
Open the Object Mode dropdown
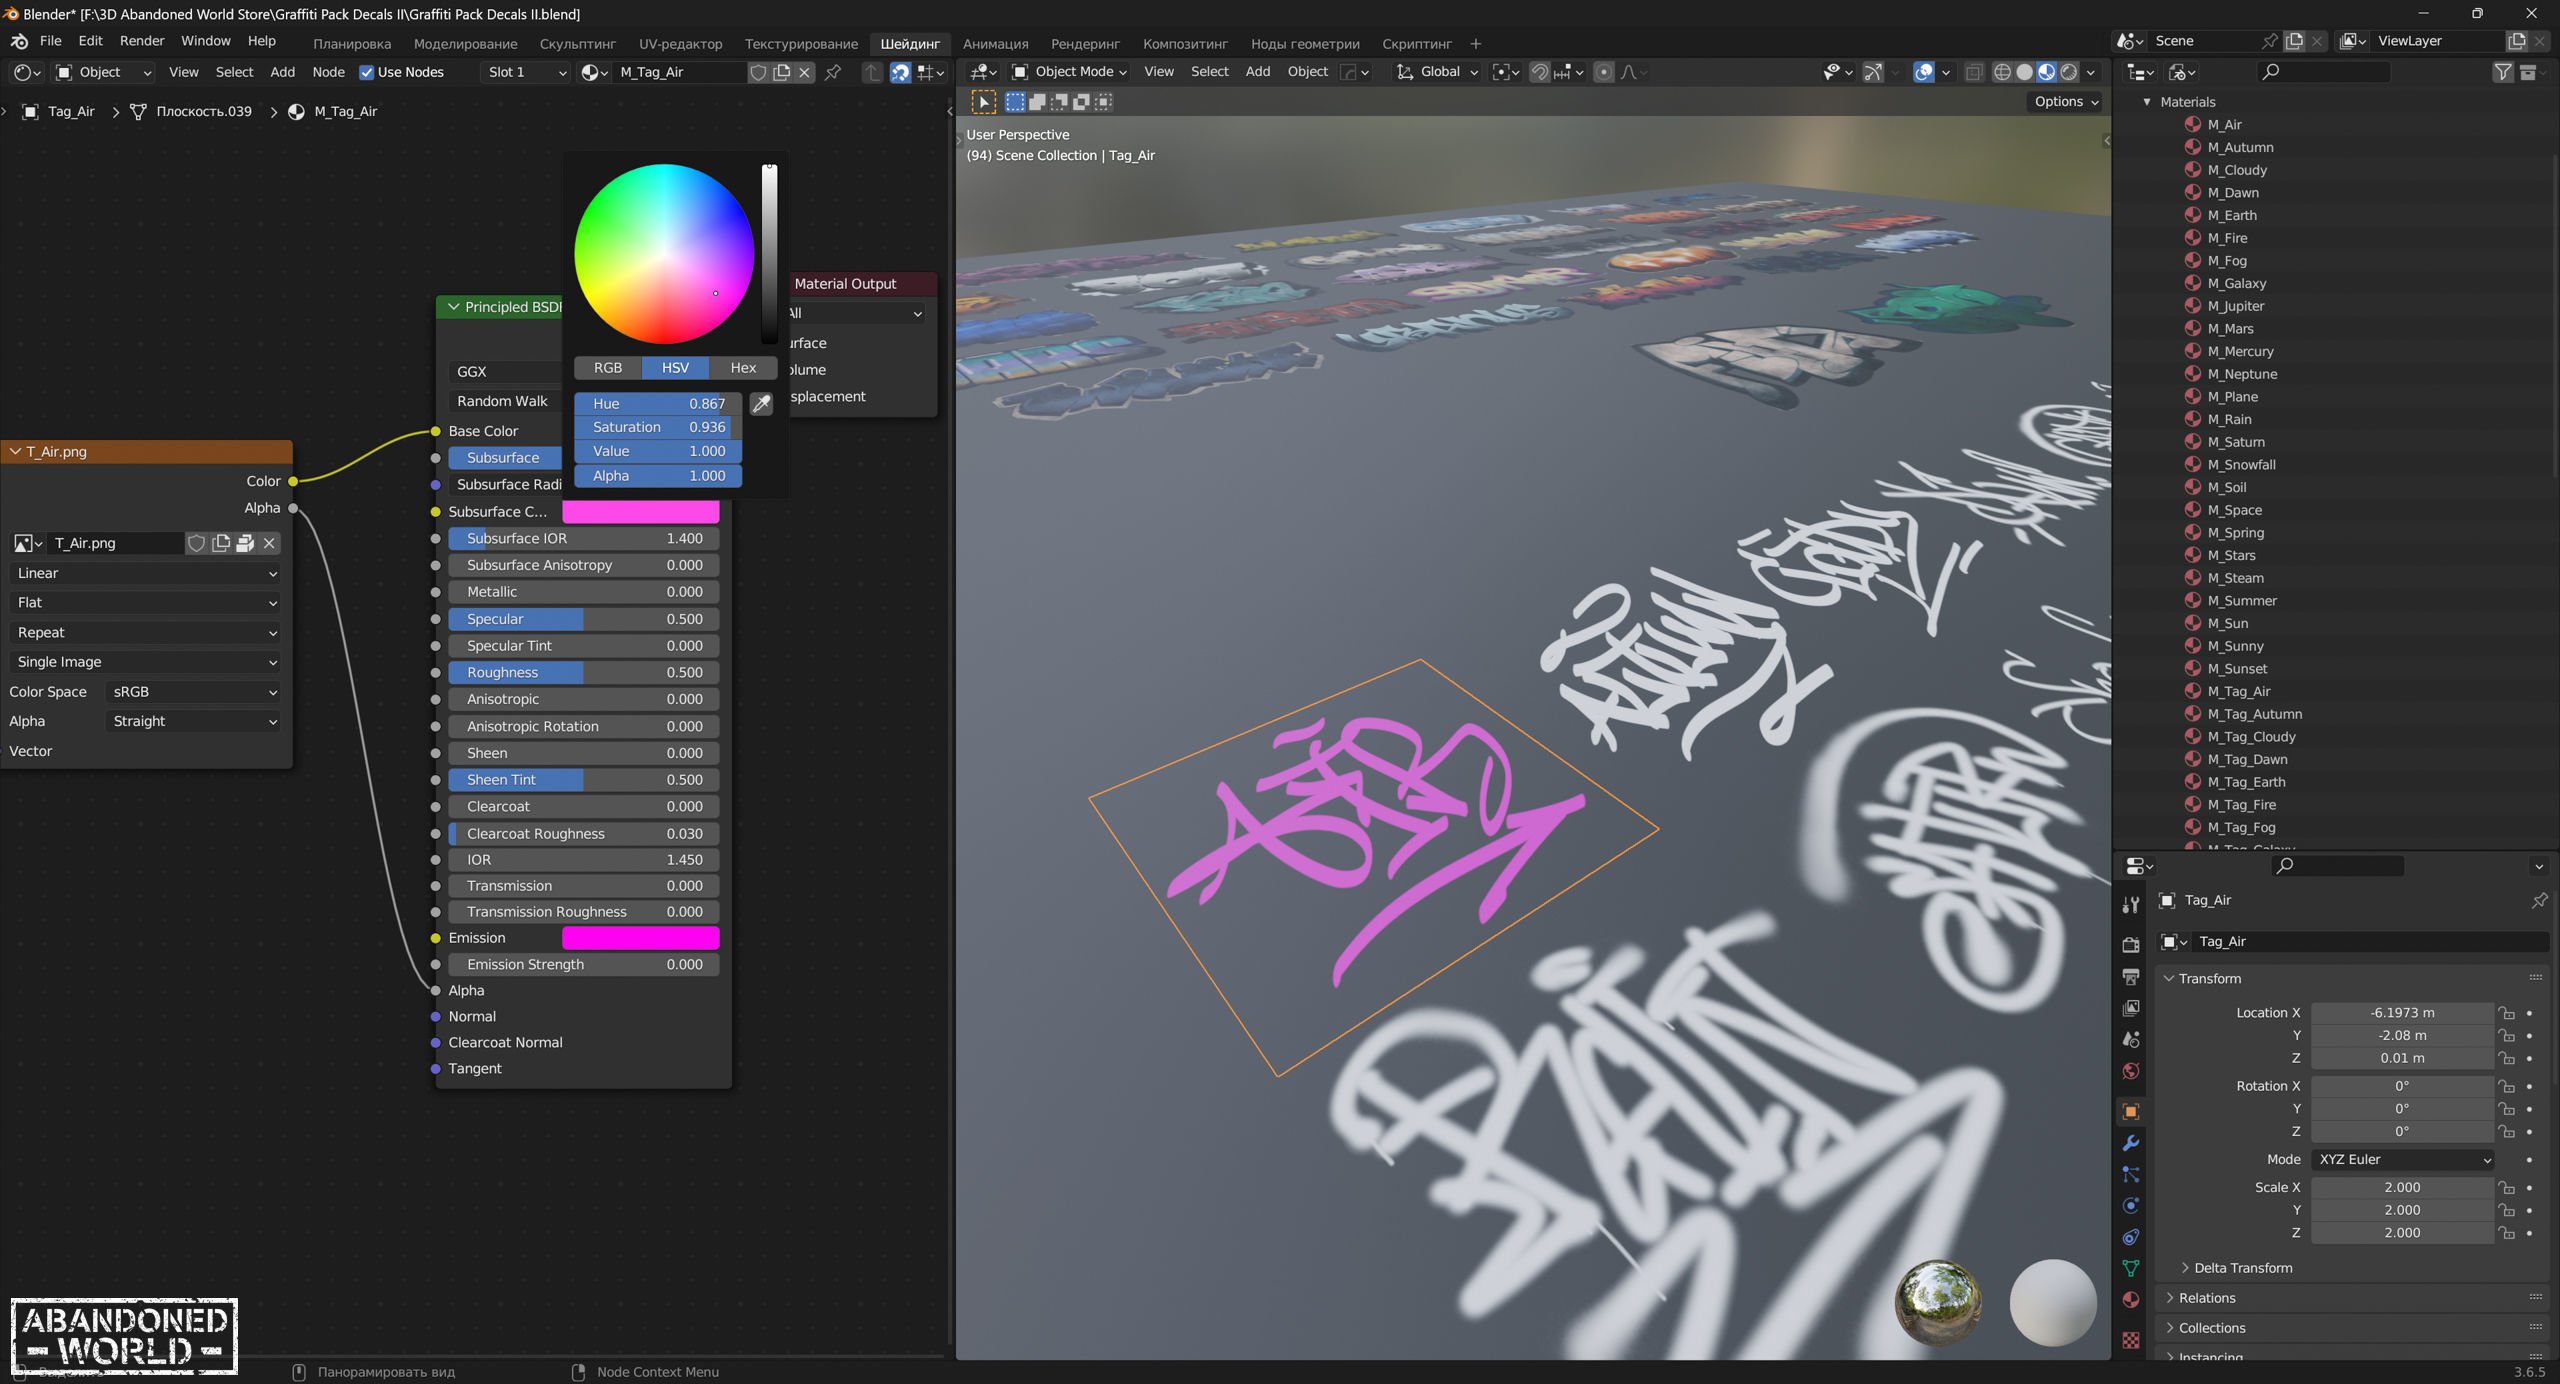[1070, 72]
